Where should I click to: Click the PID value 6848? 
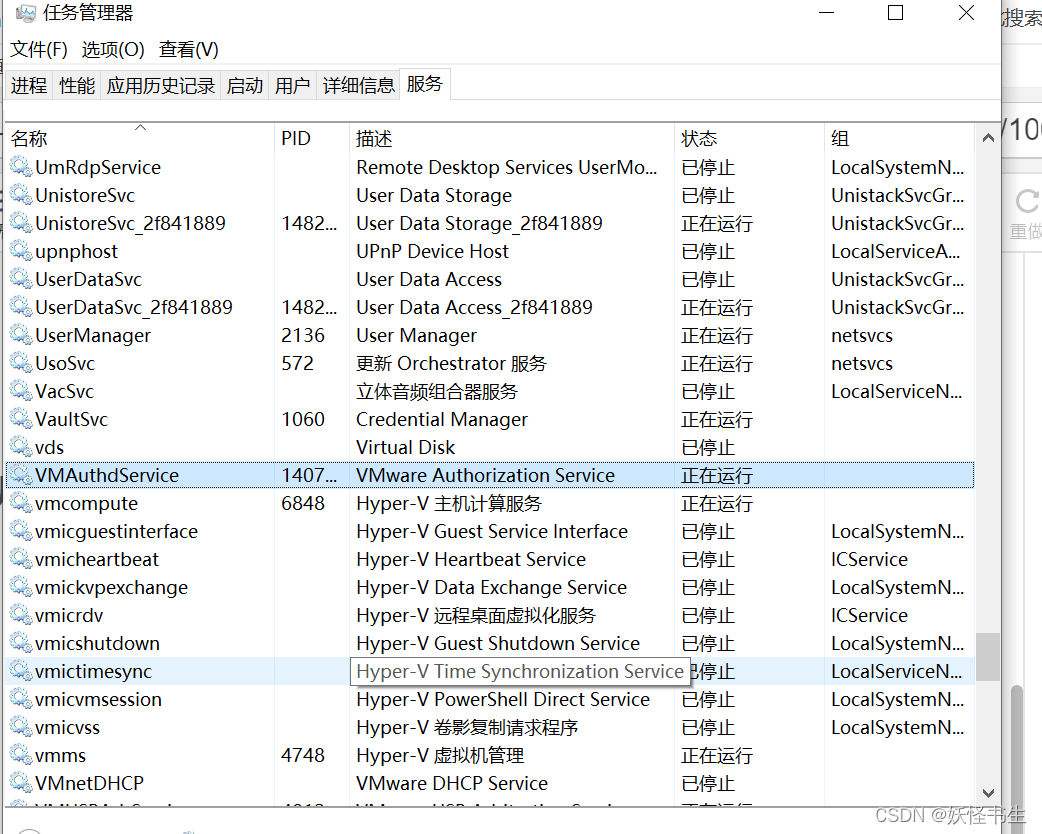(303, 503)
